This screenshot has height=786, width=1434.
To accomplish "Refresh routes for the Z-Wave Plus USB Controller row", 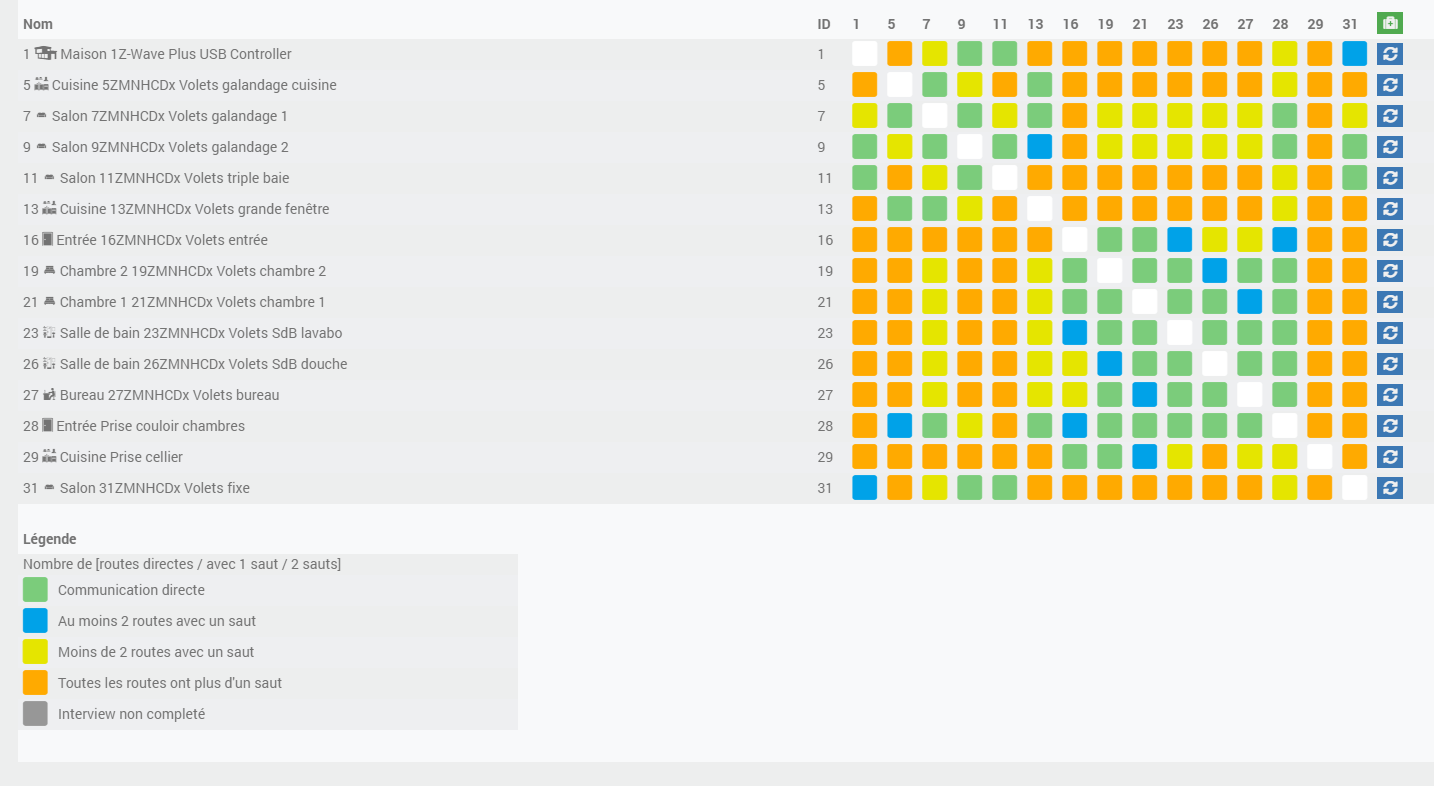I will pyautogui.click(x=1389, y=54).
